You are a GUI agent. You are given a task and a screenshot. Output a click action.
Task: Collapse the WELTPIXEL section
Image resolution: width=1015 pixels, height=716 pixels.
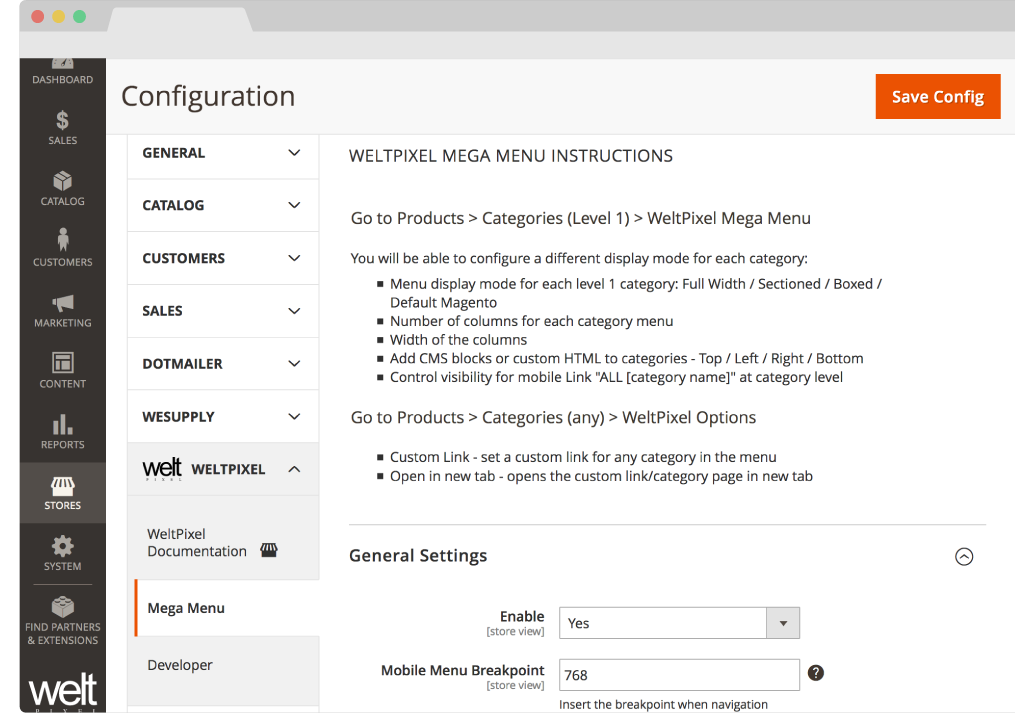click(222, 468)
